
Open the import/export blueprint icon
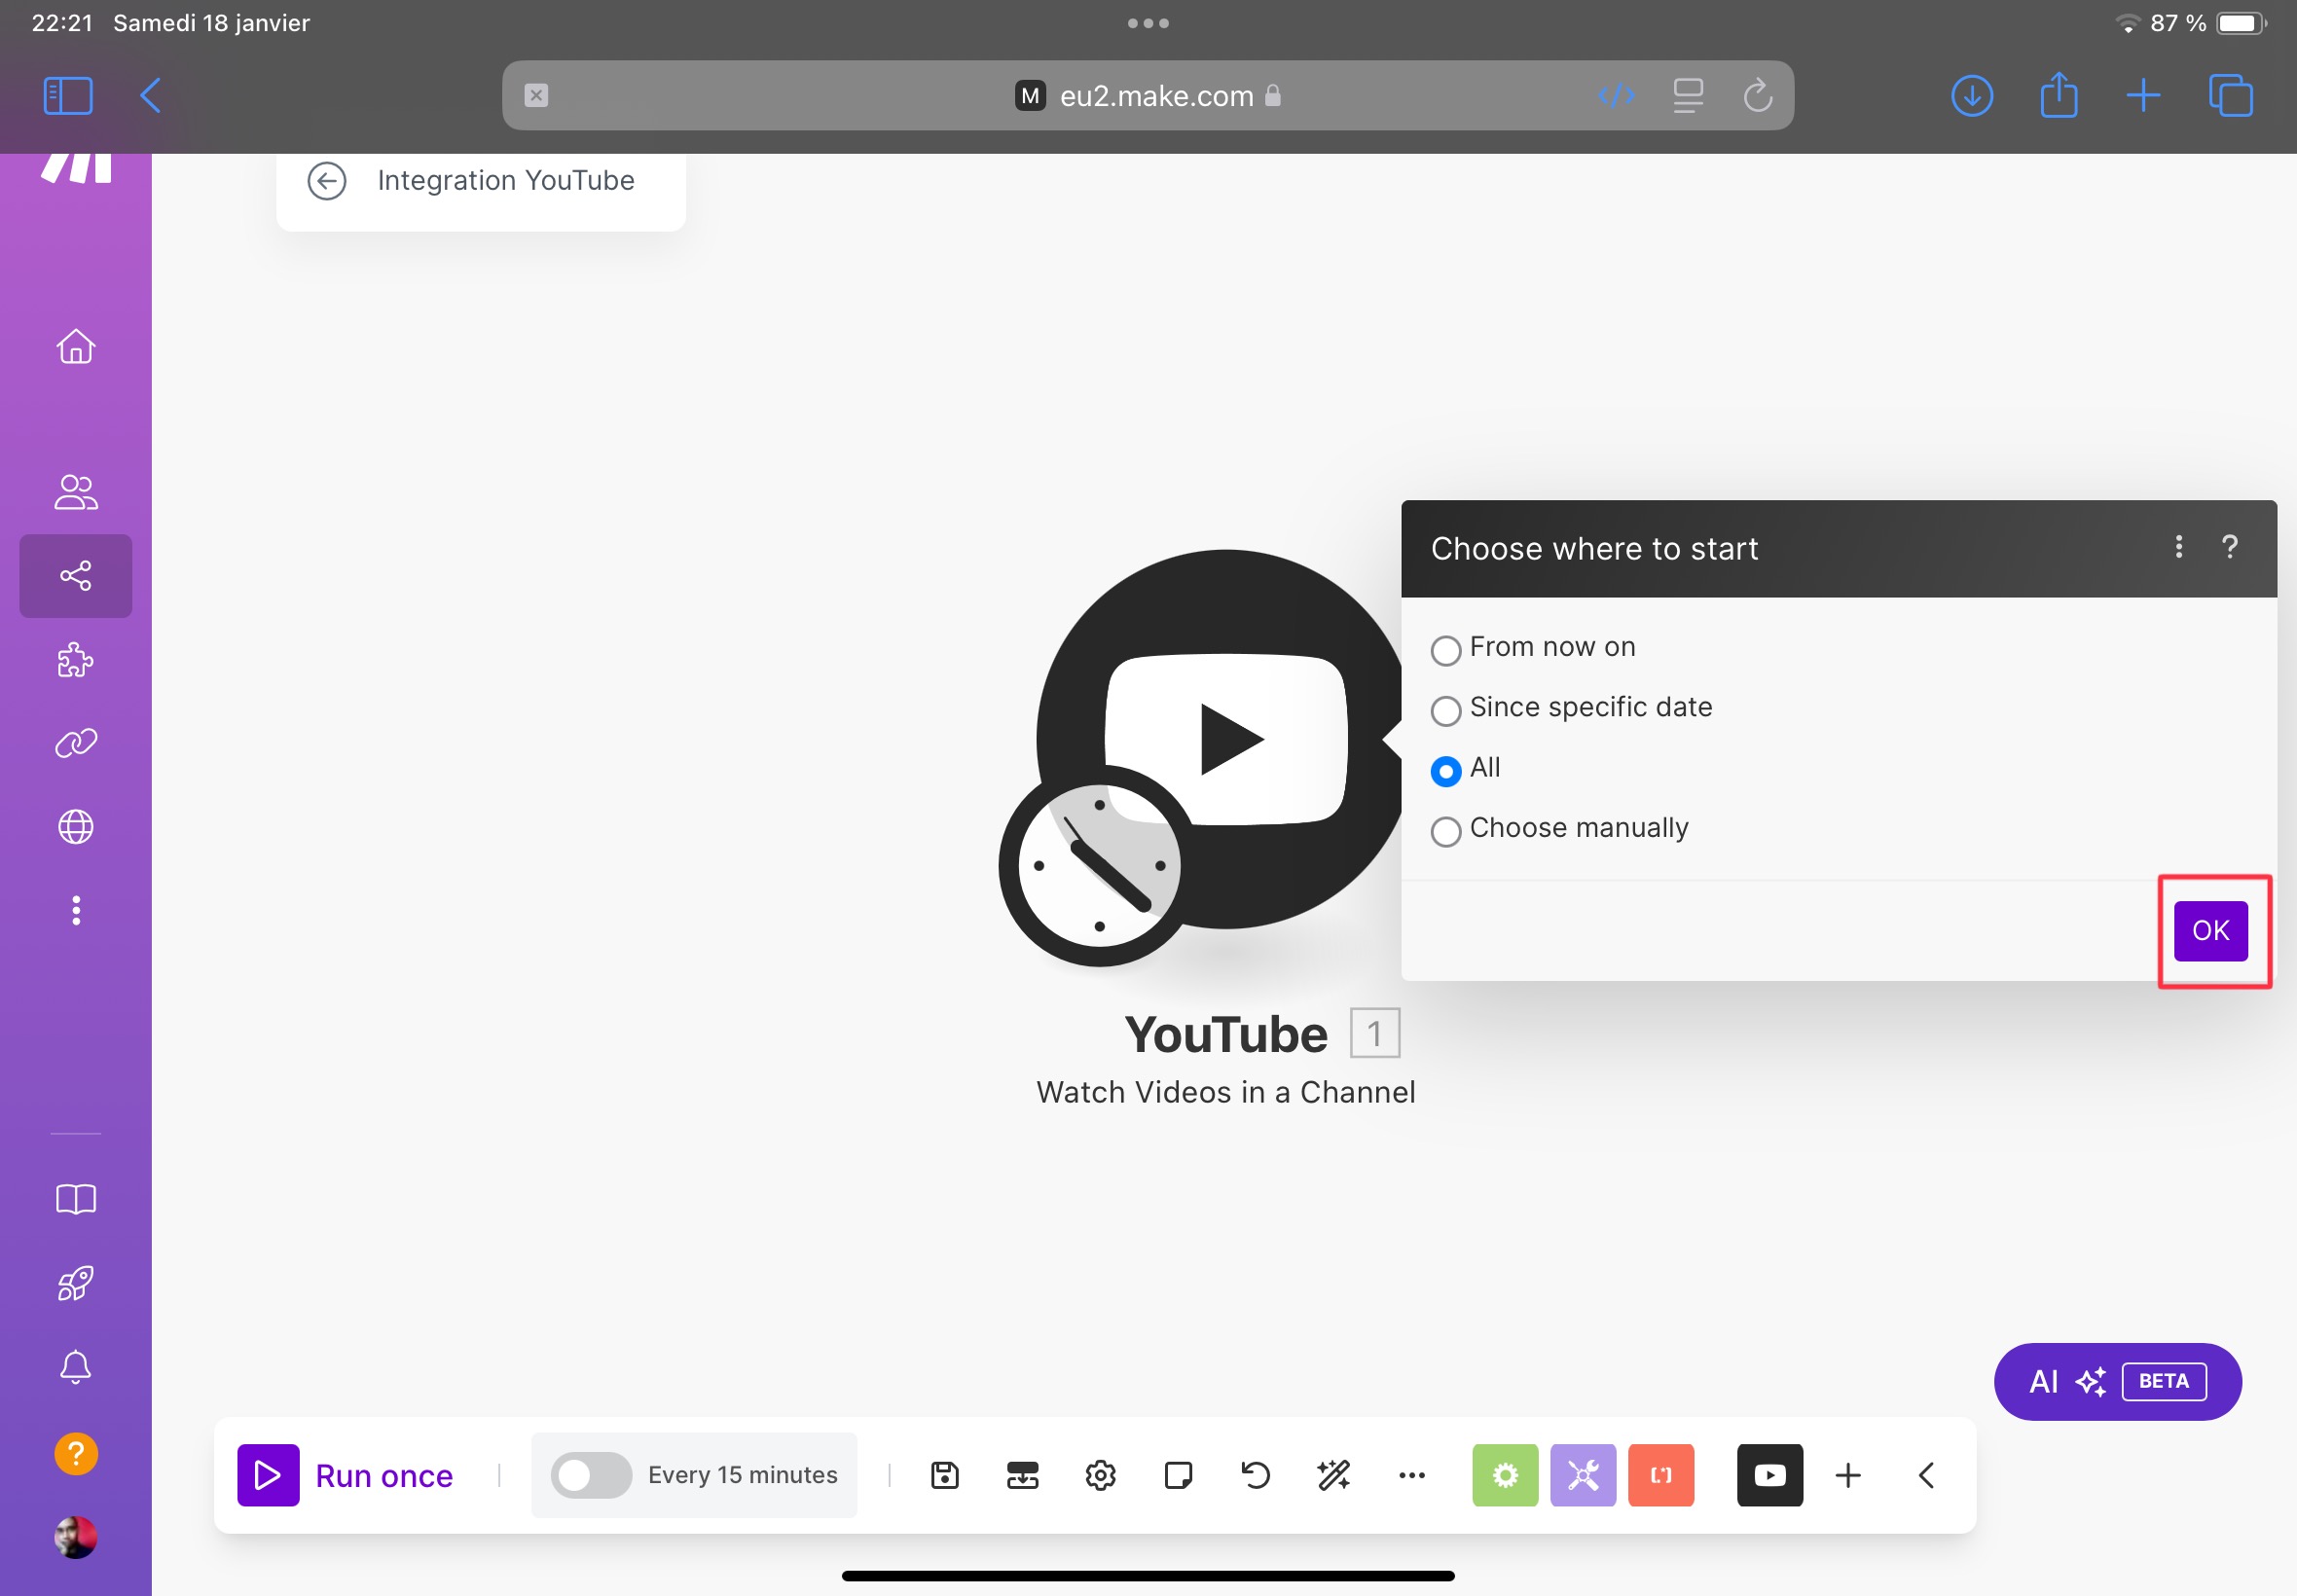1023,1475
